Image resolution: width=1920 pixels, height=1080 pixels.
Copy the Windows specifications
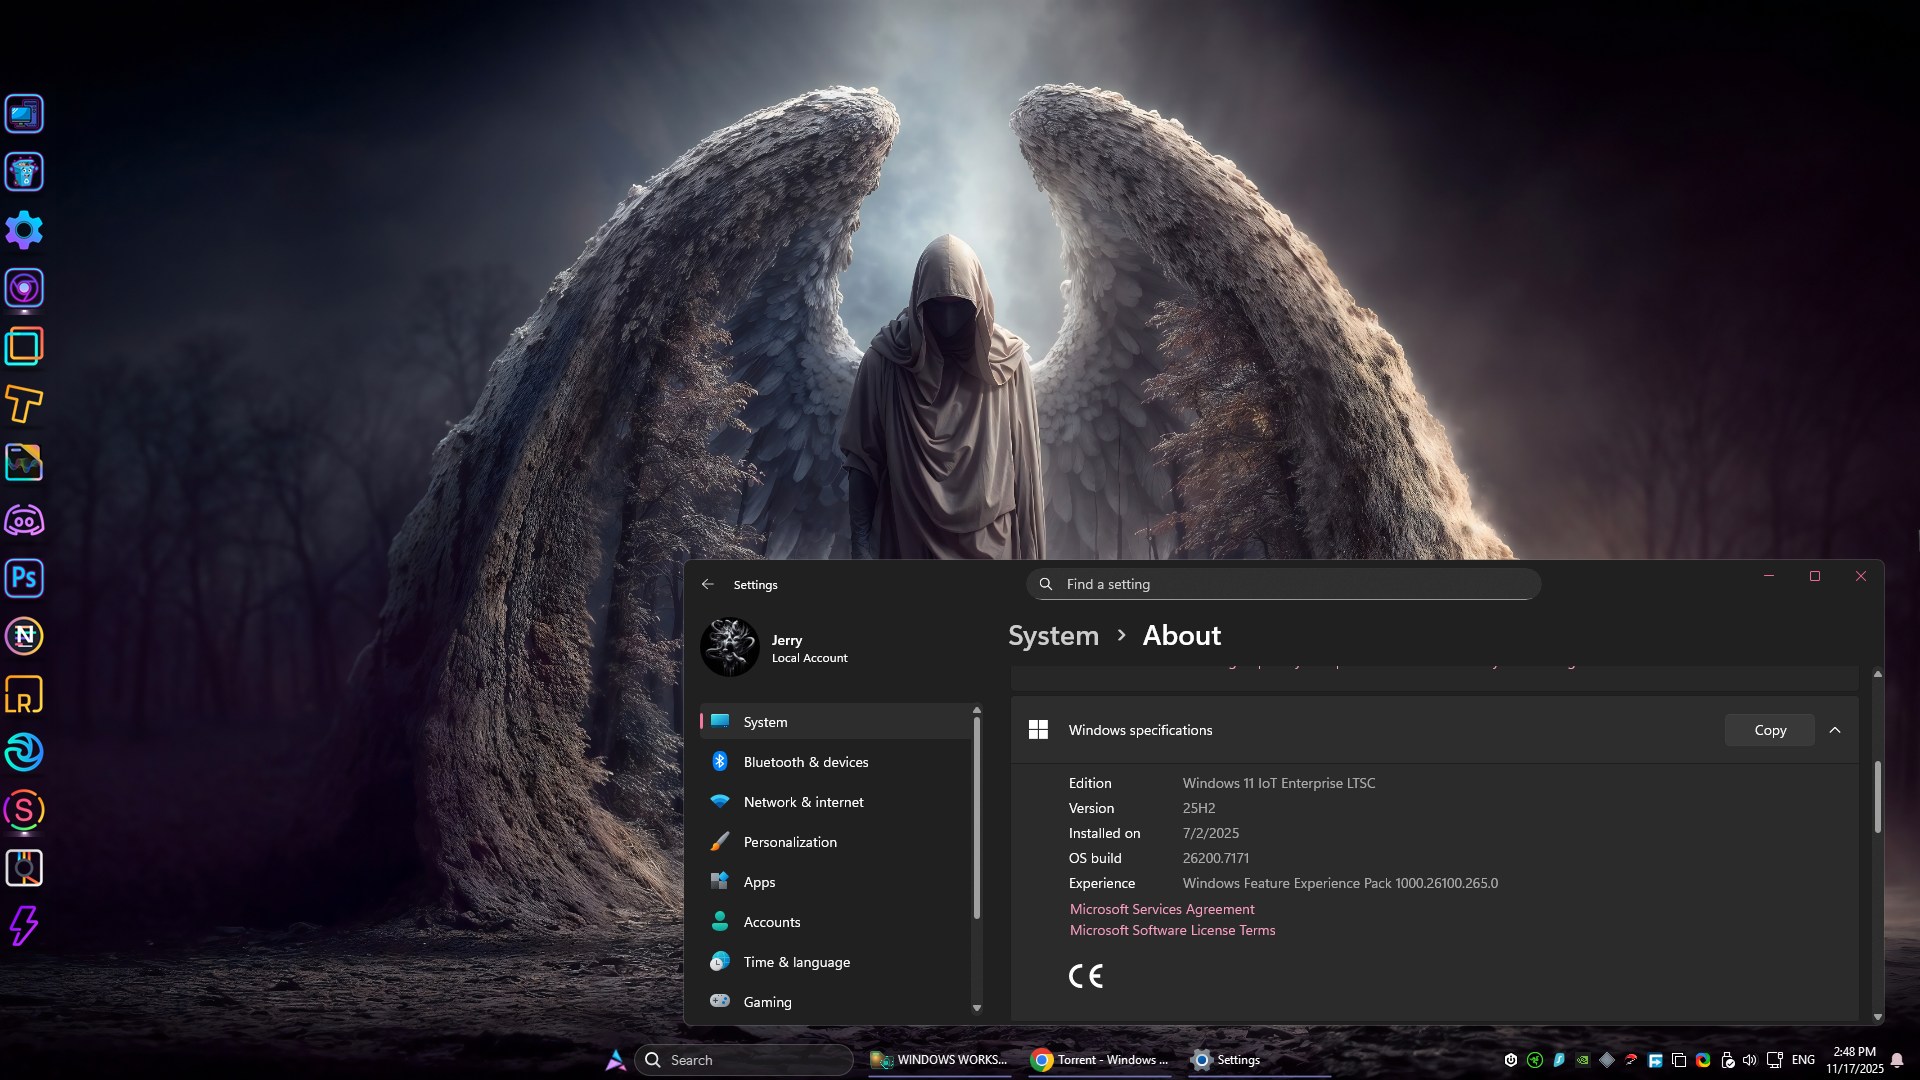coord(1769,730)
